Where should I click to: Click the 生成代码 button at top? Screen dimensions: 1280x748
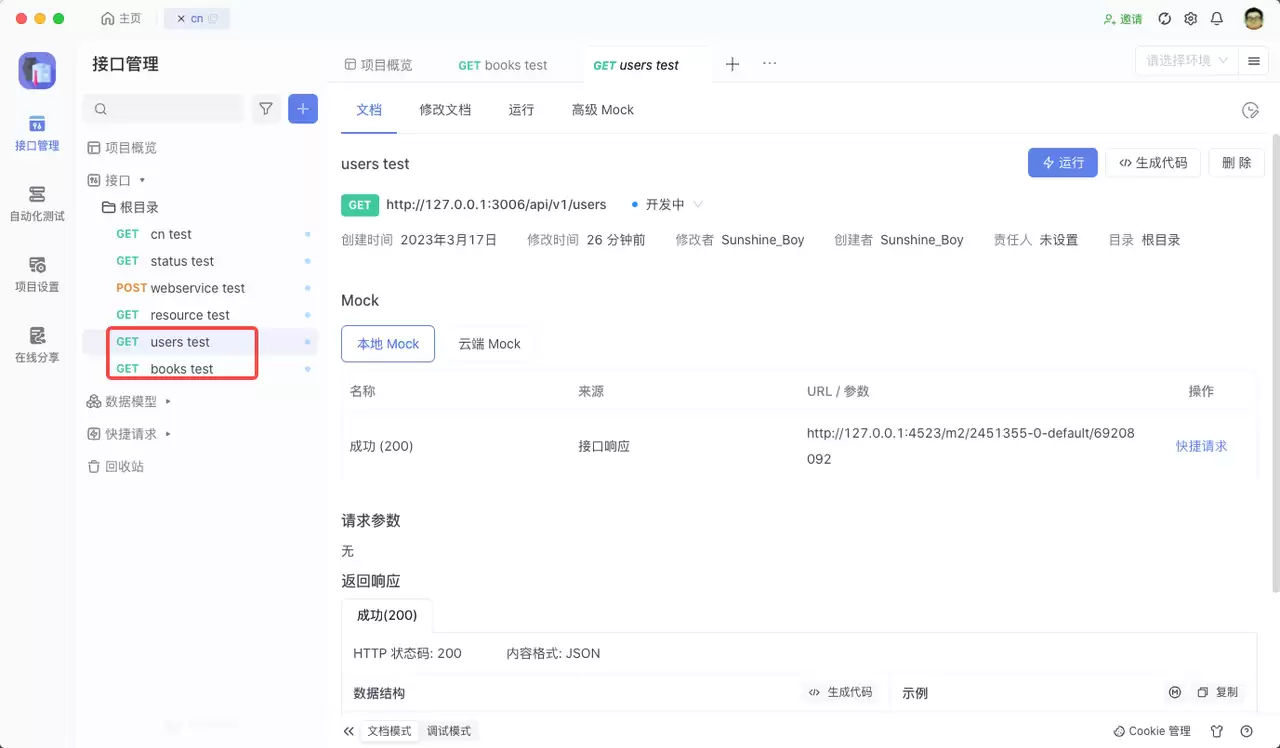(x=1153, y=163)
